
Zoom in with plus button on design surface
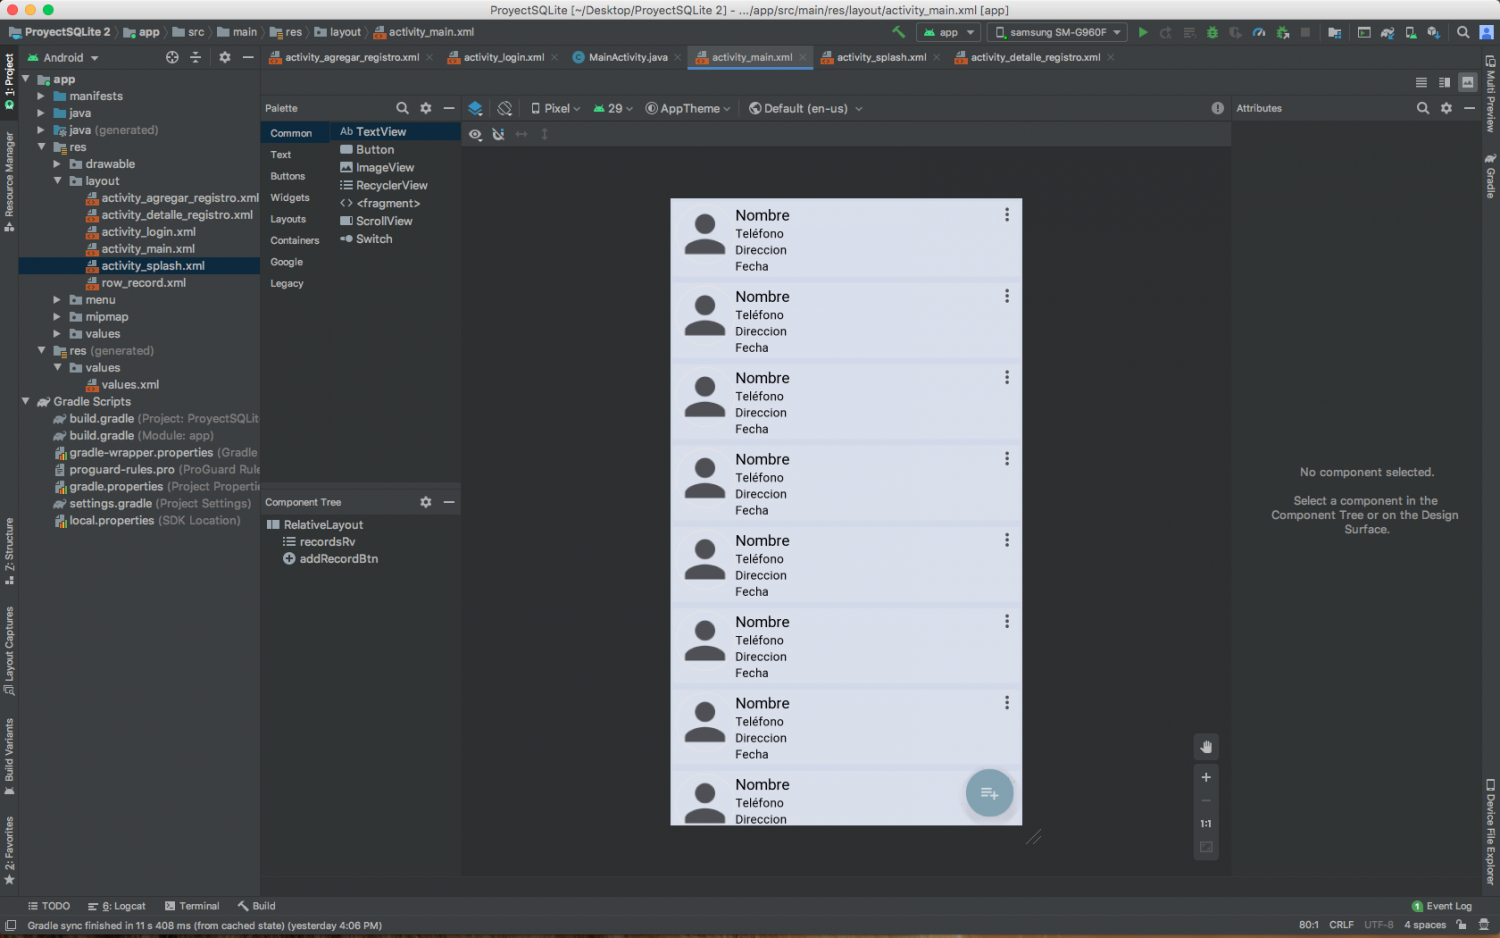click(1206, 777)
